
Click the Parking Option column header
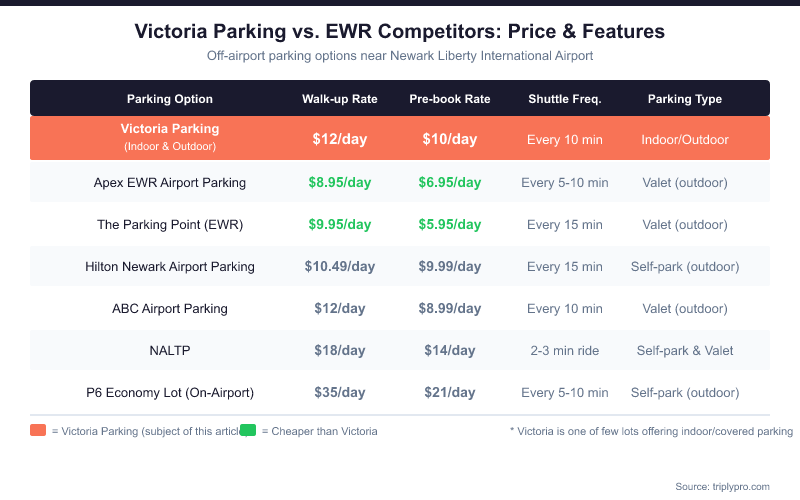coord(169,99)
